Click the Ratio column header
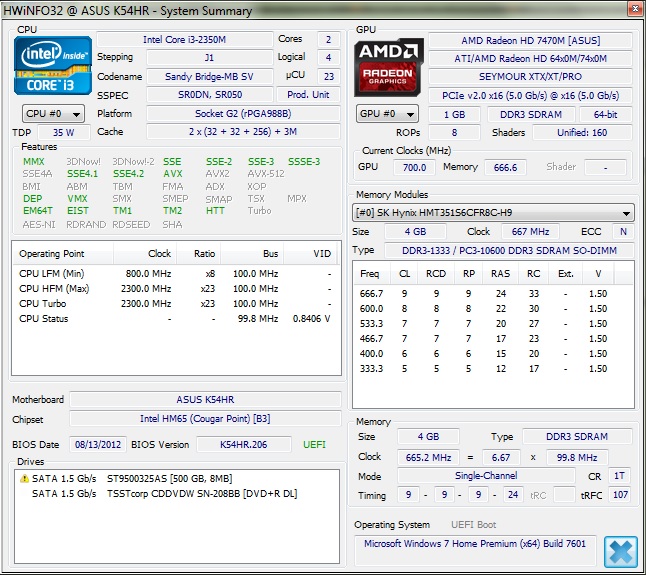This screenshot has height=575, width=646. pos(199,254)
